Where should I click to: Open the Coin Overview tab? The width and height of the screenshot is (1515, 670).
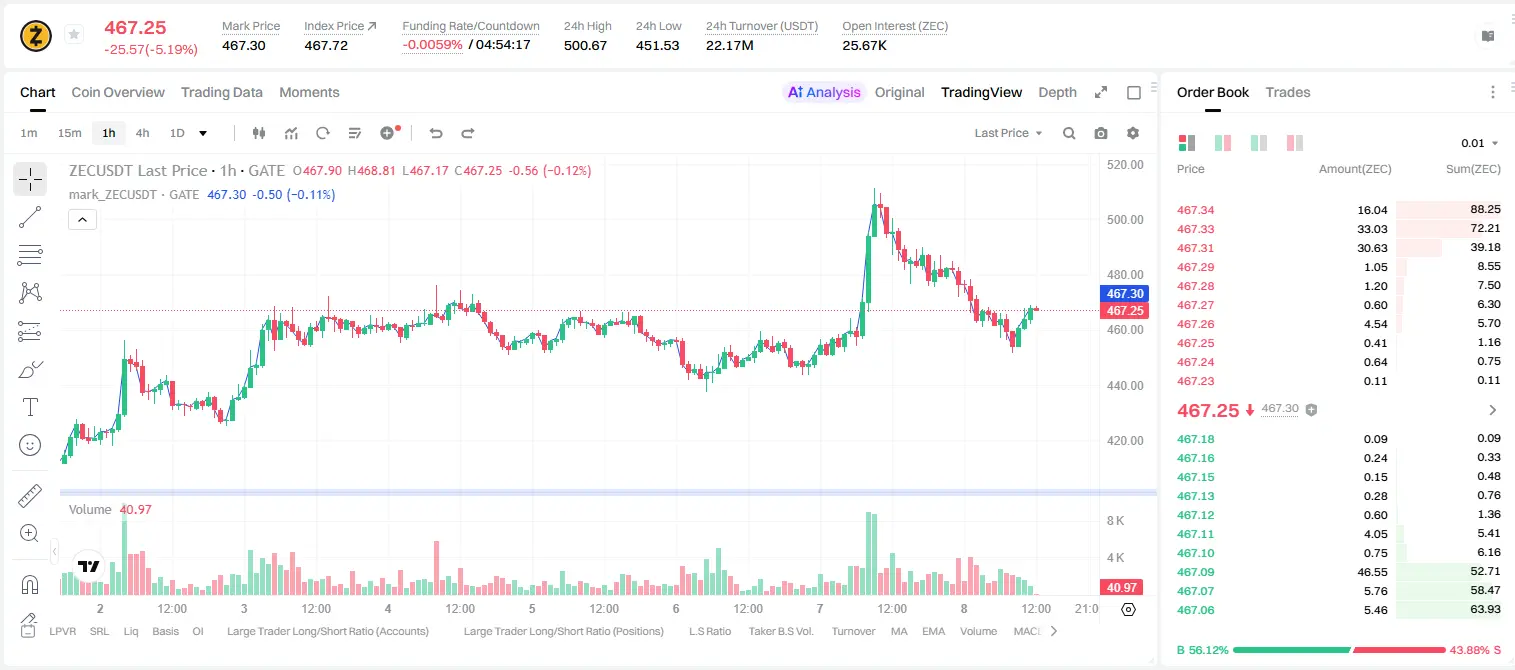pyautogui.click(x=118, y=92)
